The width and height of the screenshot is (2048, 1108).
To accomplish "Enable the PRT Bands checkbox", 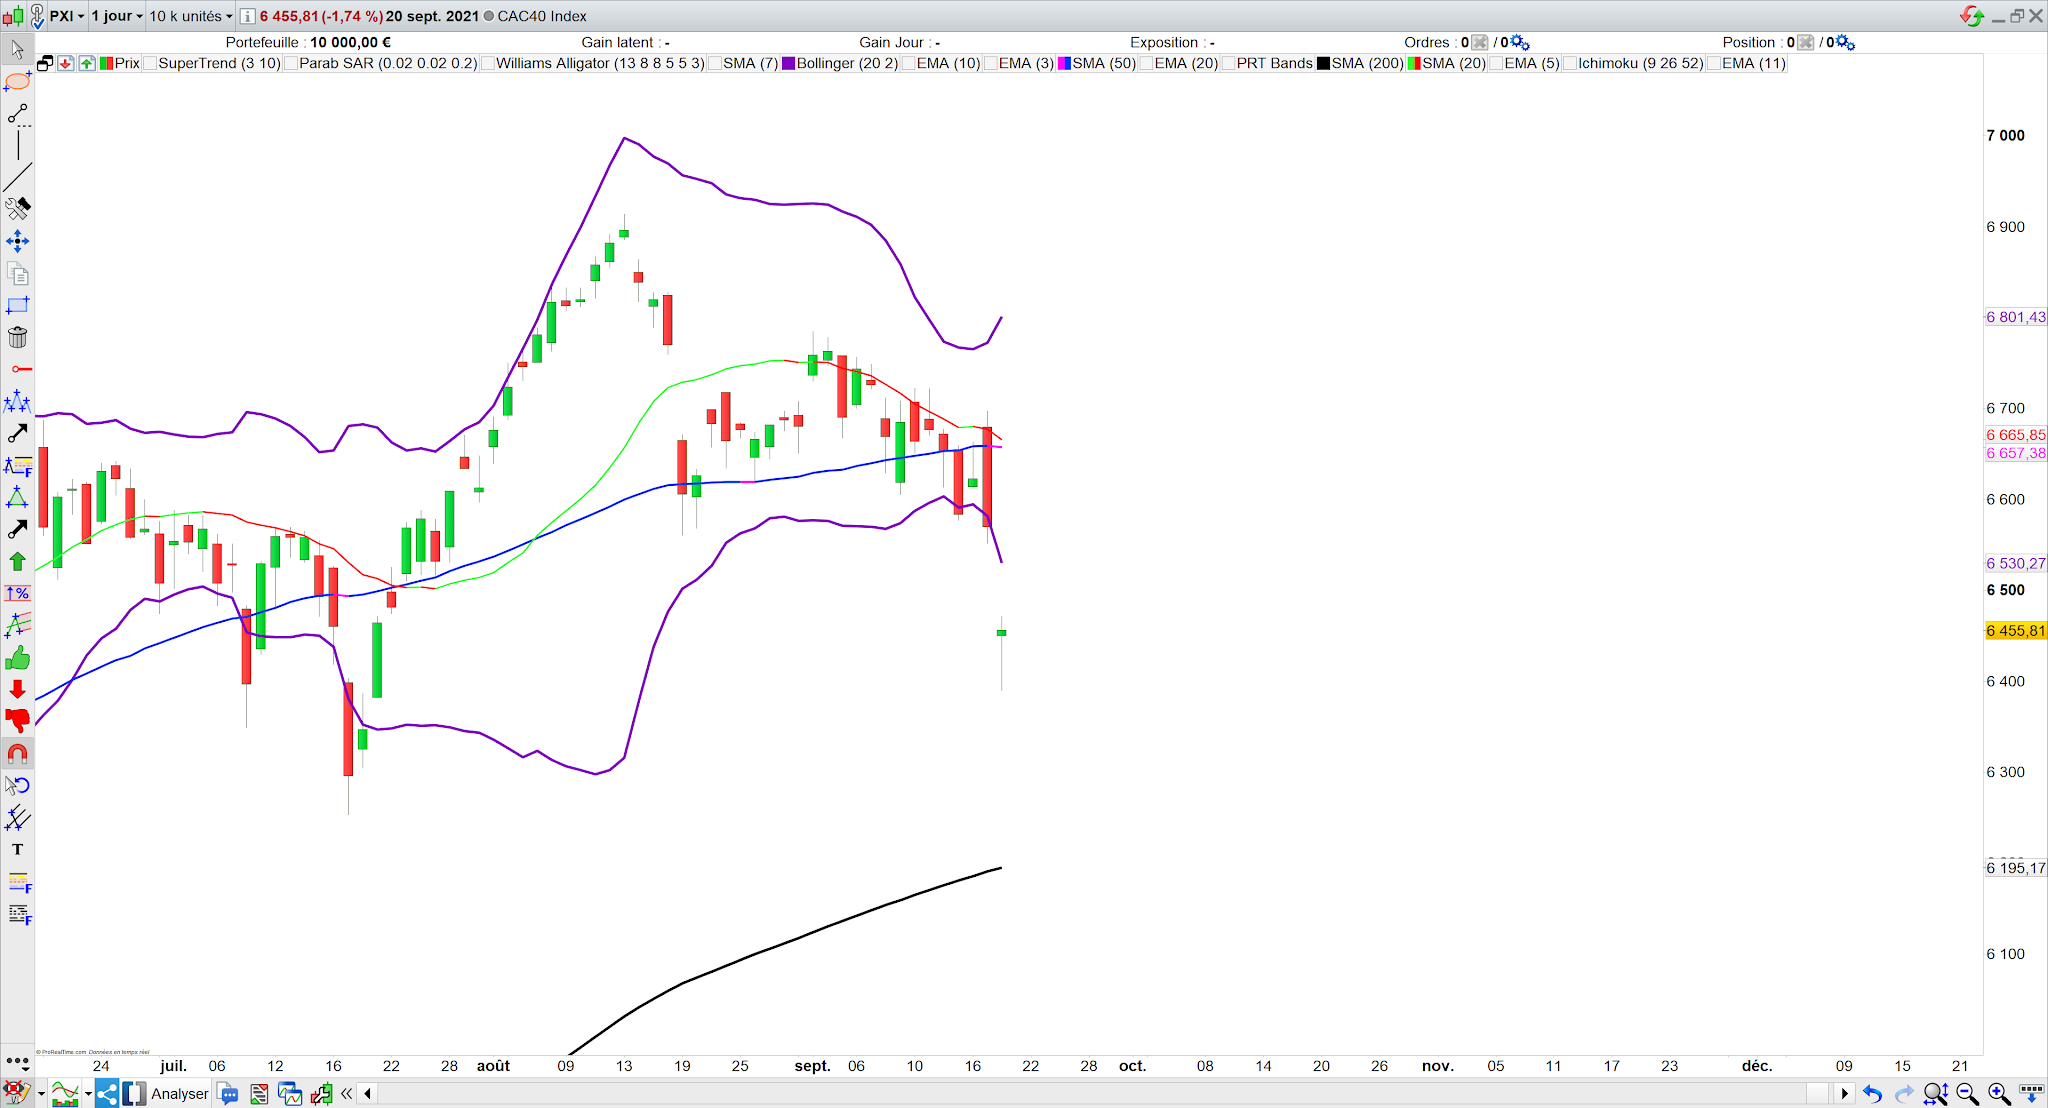I will (1229, 63).
